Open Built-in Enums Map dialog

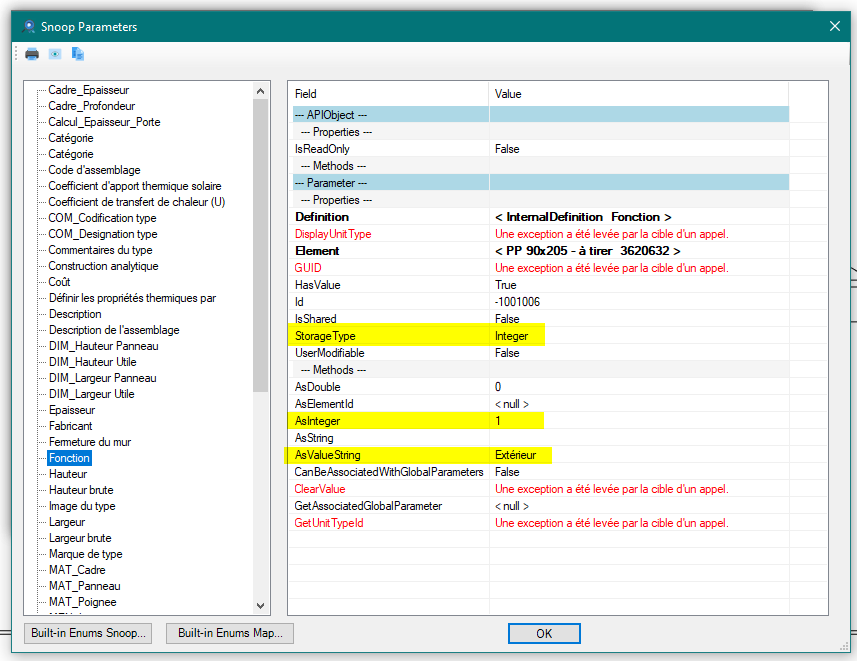coord(229,633)
